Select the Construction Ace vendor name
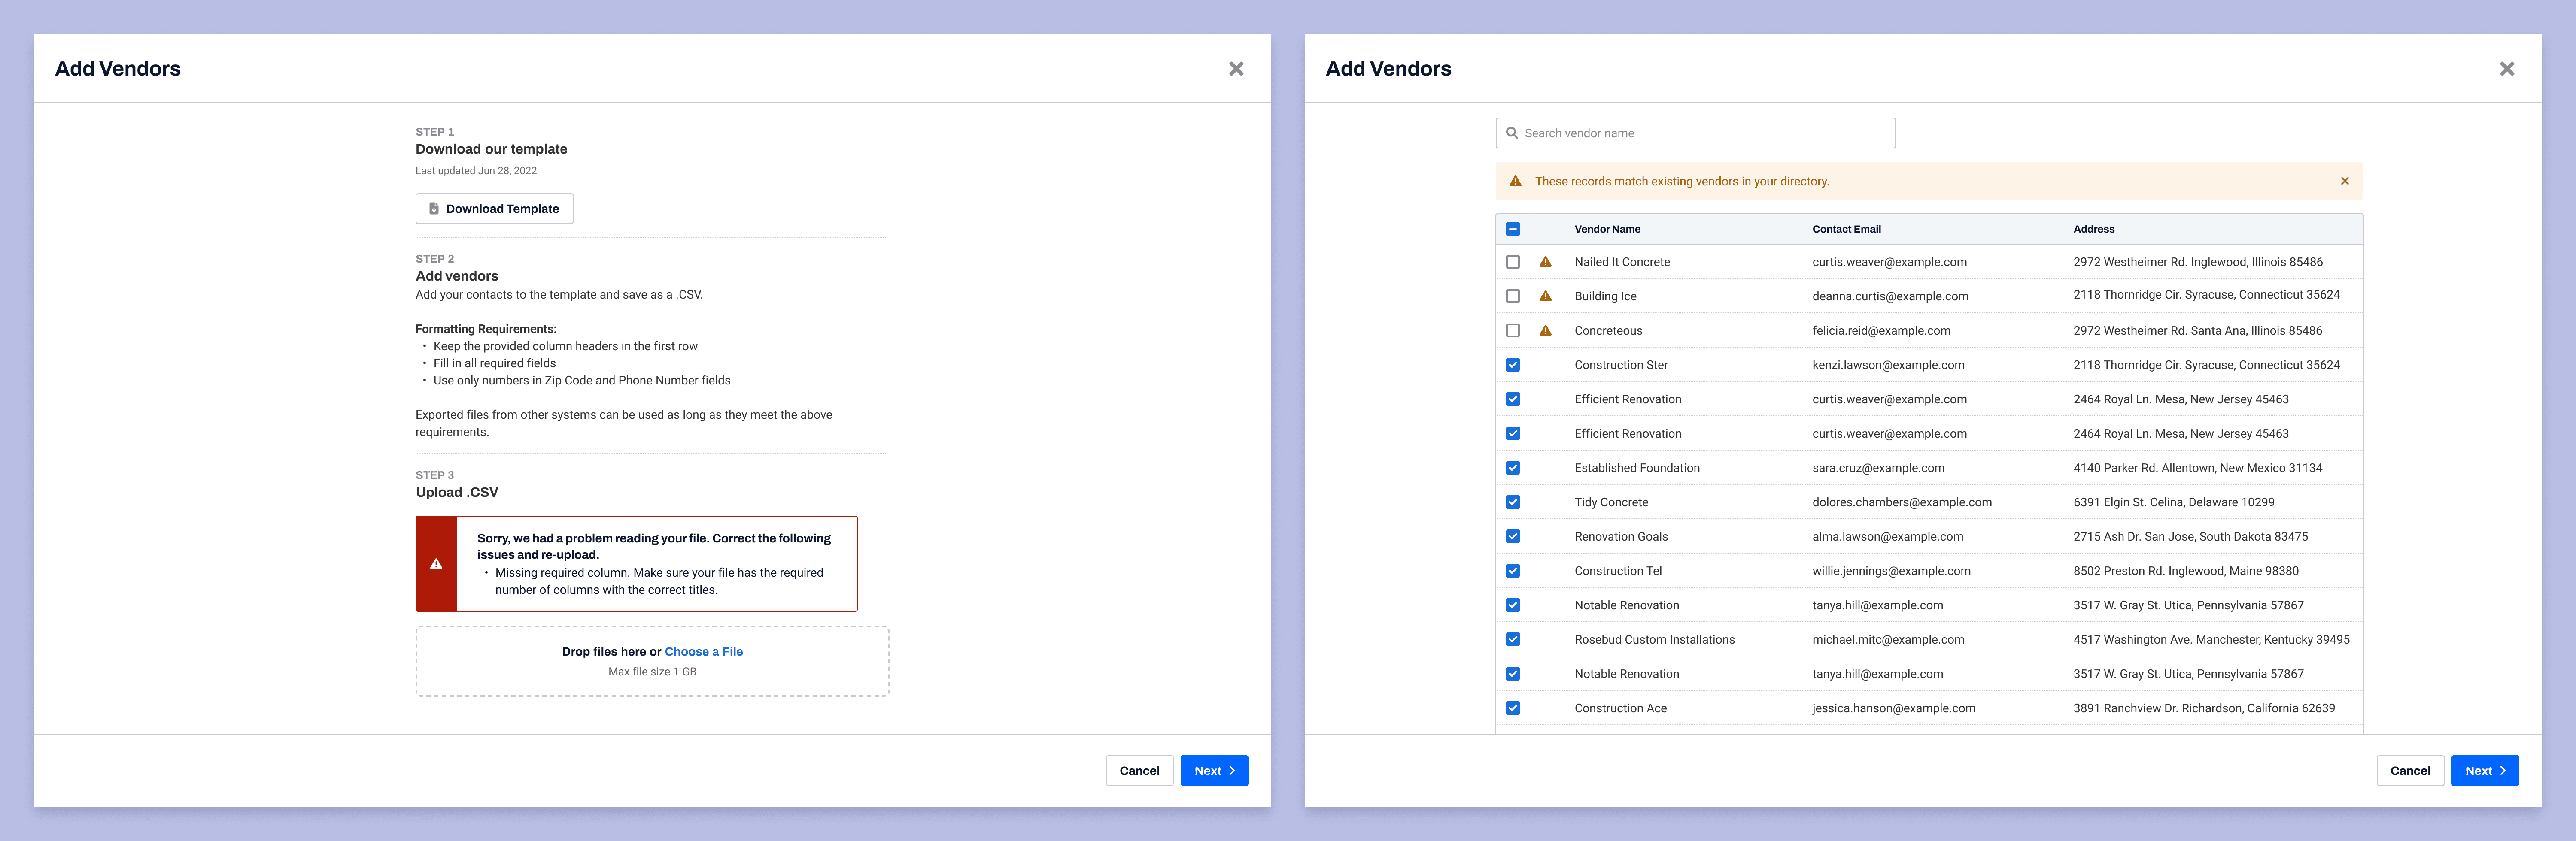 [1621, 708]
